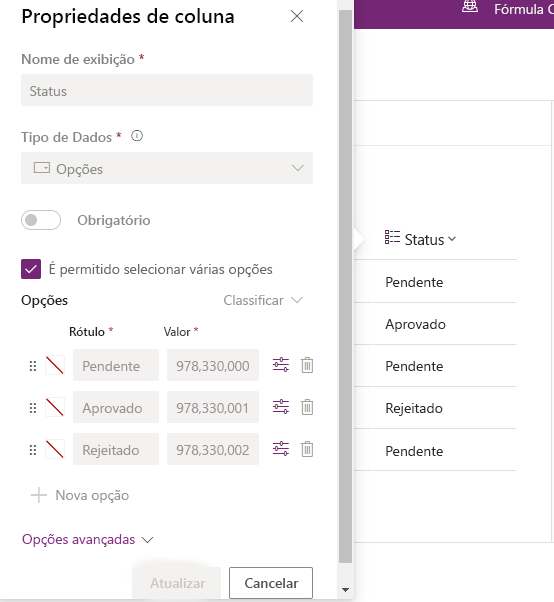Image resolution: width=554 pixels, height=602 pixels.
Task: Delete the Pendente option
Action: tap(307, 365)
